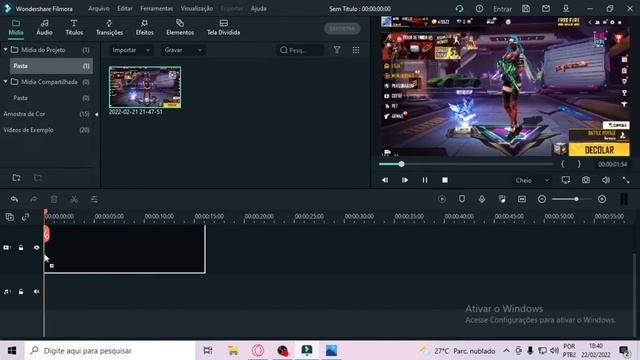
Task: Stop the preview playback
Action: 445,180
